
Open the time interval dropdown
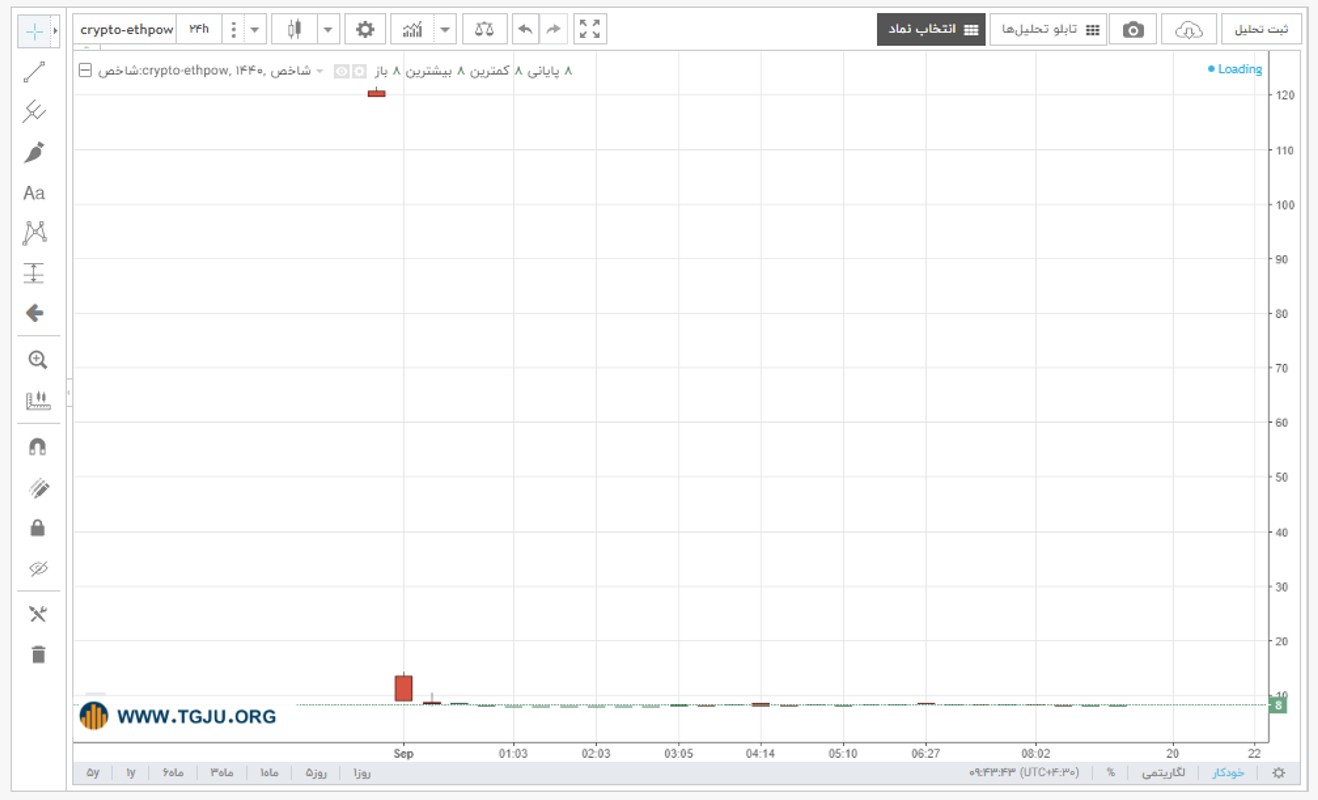coord(255,30)
